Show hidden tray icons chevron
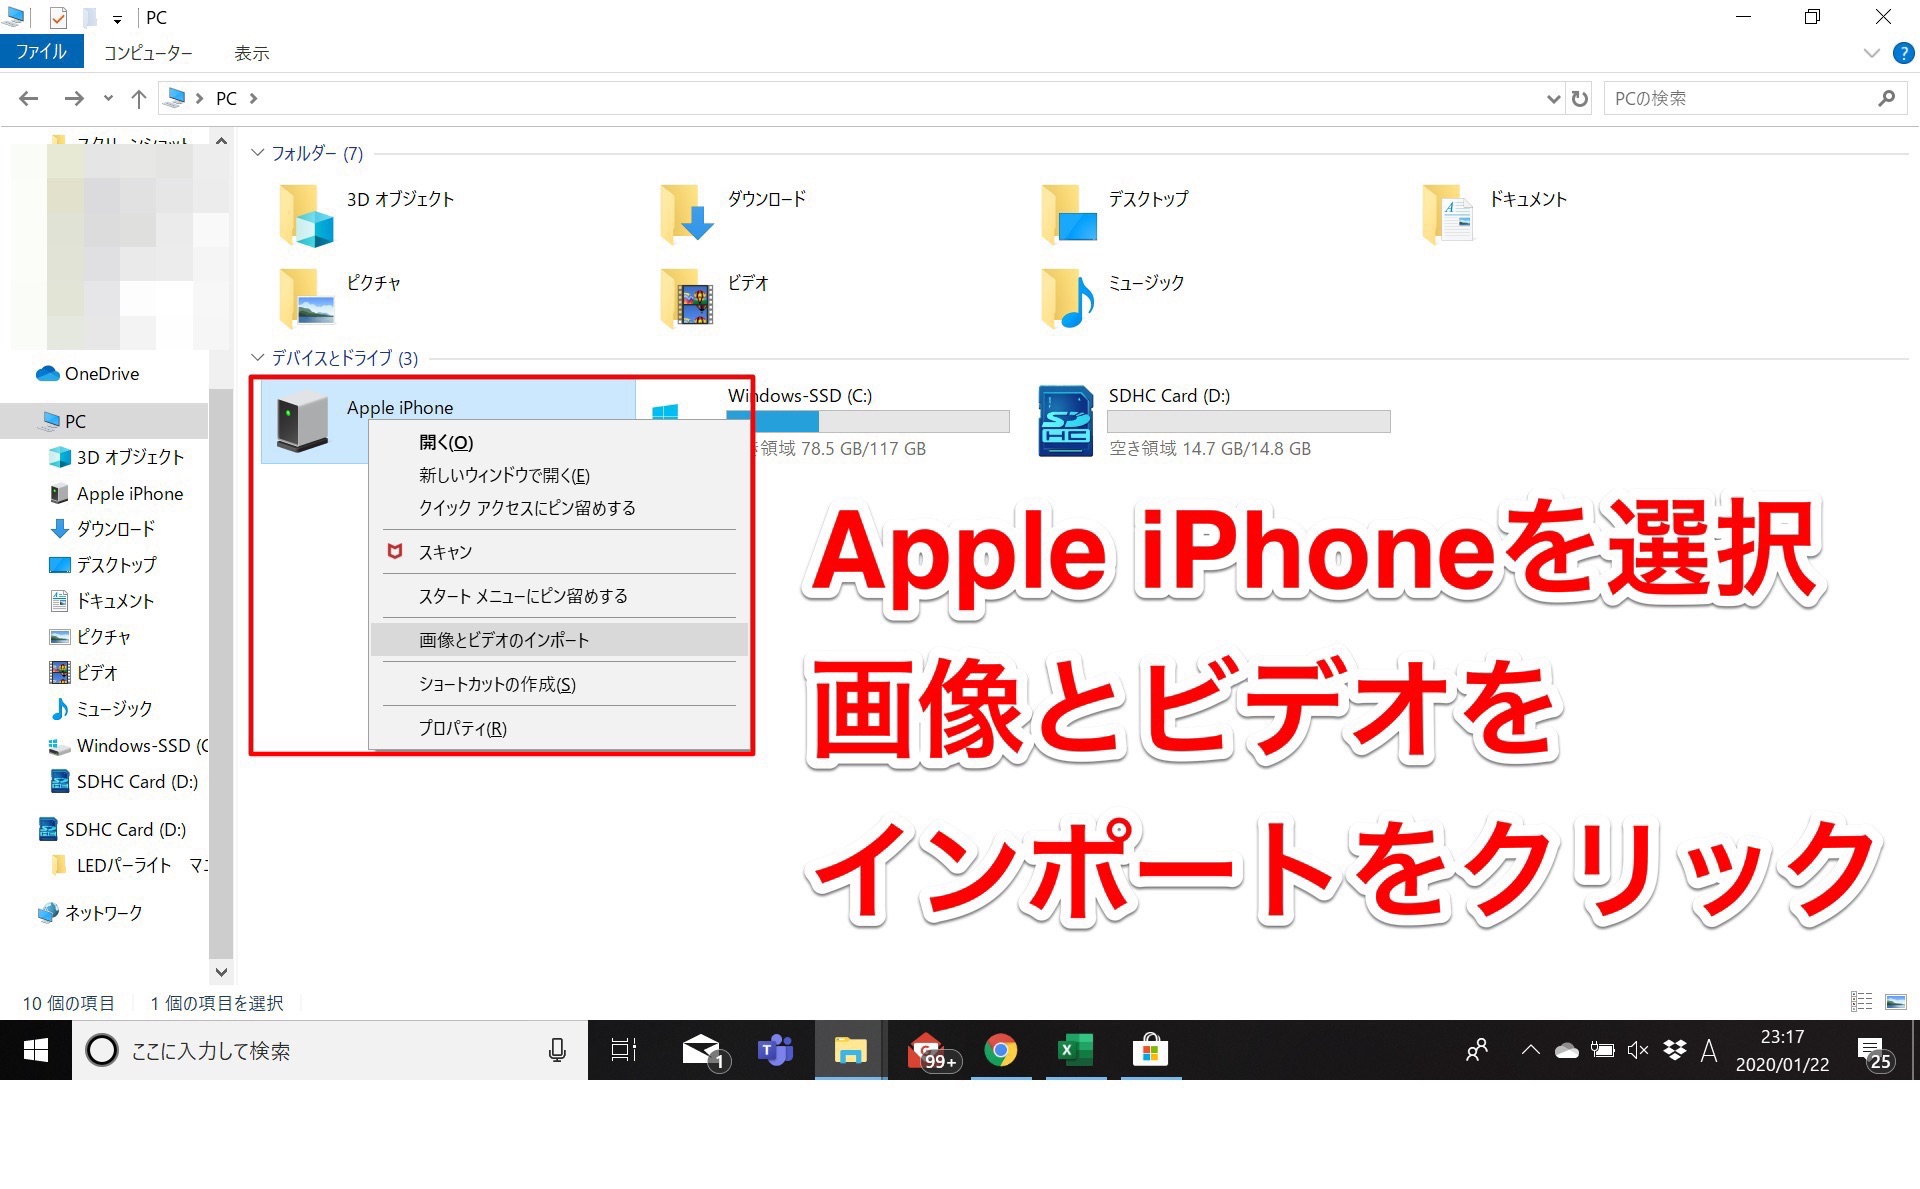Viewport: 1920px width, 1189px height. 1530,1050
